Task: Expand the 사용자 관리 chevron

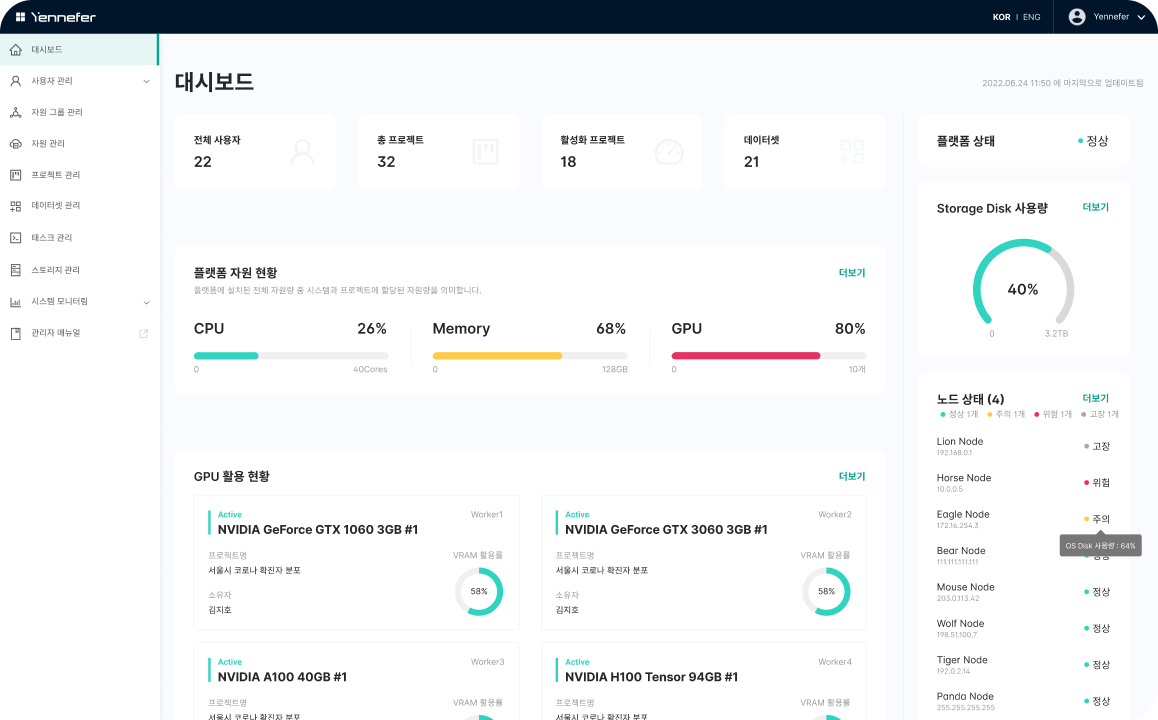Action: point(146,81)
